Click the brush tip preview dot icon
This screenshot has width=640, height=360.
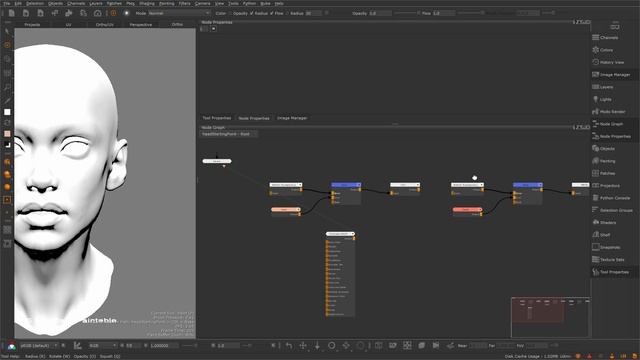tap(127, 13)
